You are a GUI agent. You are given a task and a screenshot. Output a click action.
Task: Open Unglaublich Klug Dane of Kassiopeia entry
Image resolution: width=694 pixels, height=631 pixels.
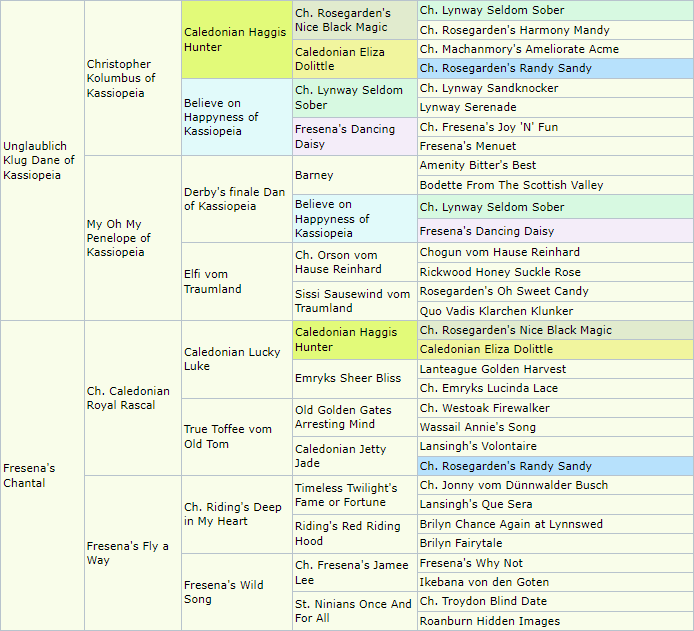[40, 160]
